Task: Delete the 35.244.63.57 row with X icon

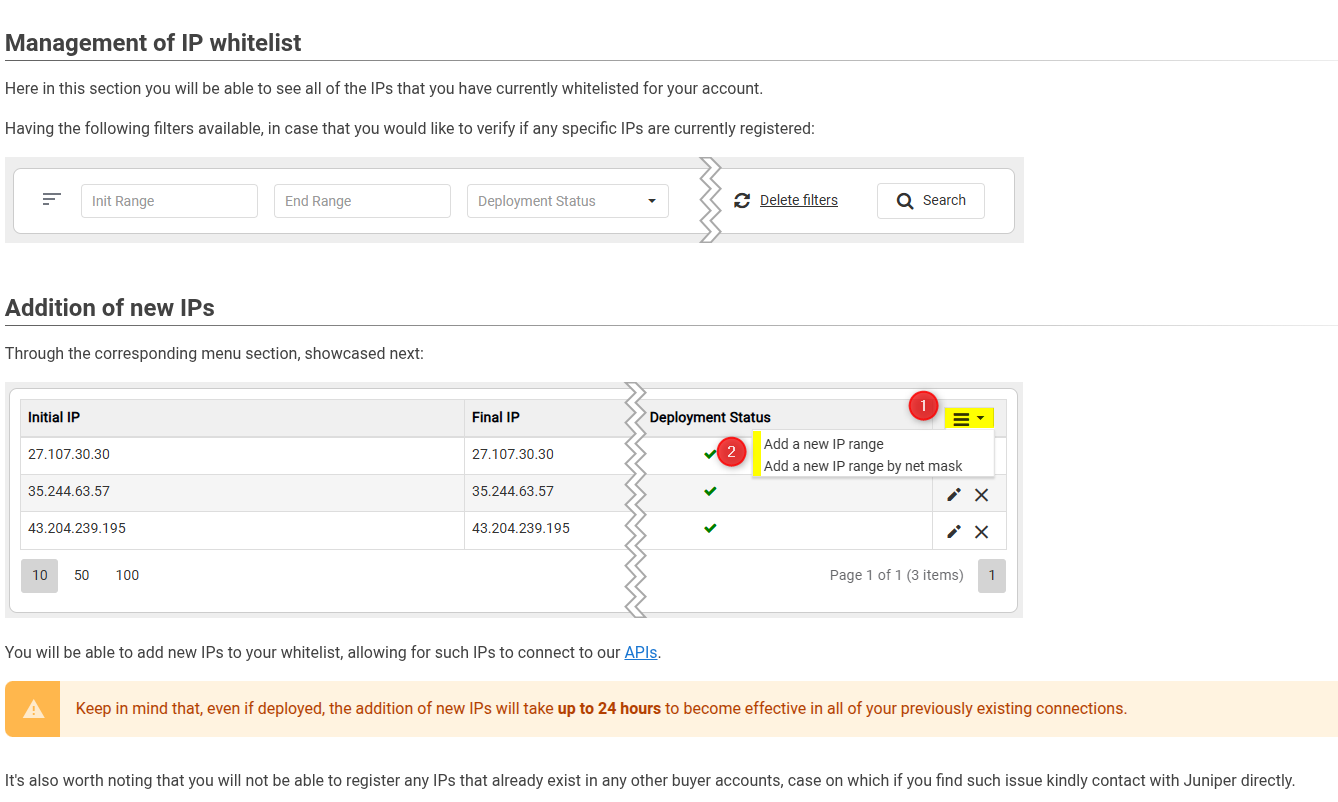Action: point(981,495)
